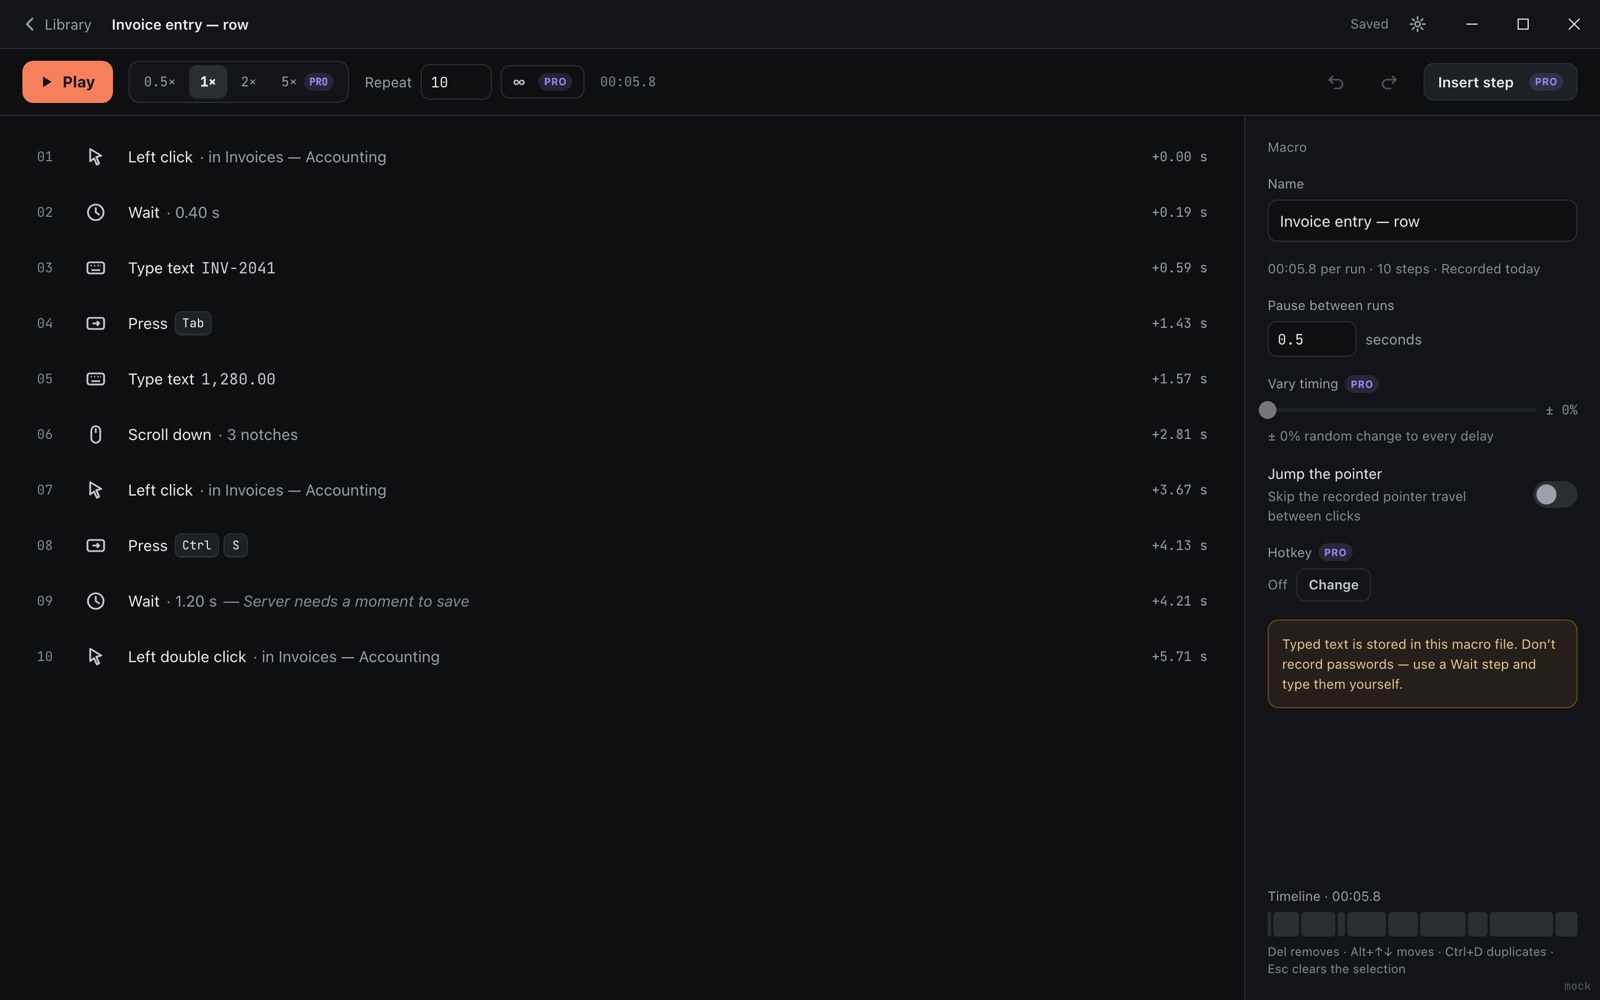The height and width of the screenshot is (1000, 1600).
Task: Click the 'Saved' status label
Action: point(1369,24)
